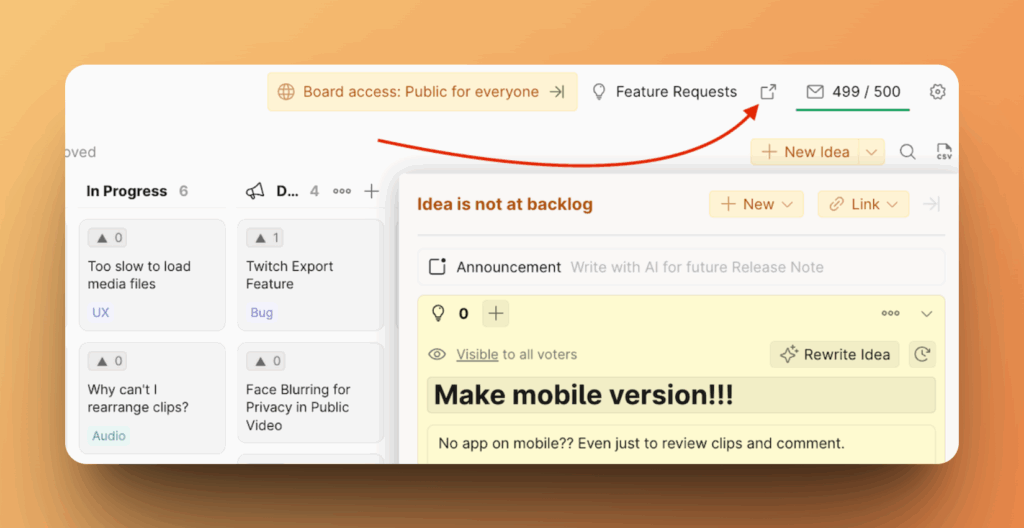The width and height of the screenshot is (1024, 528).
Task: Collapse the idea panel with arrow icon
Action: click(x=931, y=204)
